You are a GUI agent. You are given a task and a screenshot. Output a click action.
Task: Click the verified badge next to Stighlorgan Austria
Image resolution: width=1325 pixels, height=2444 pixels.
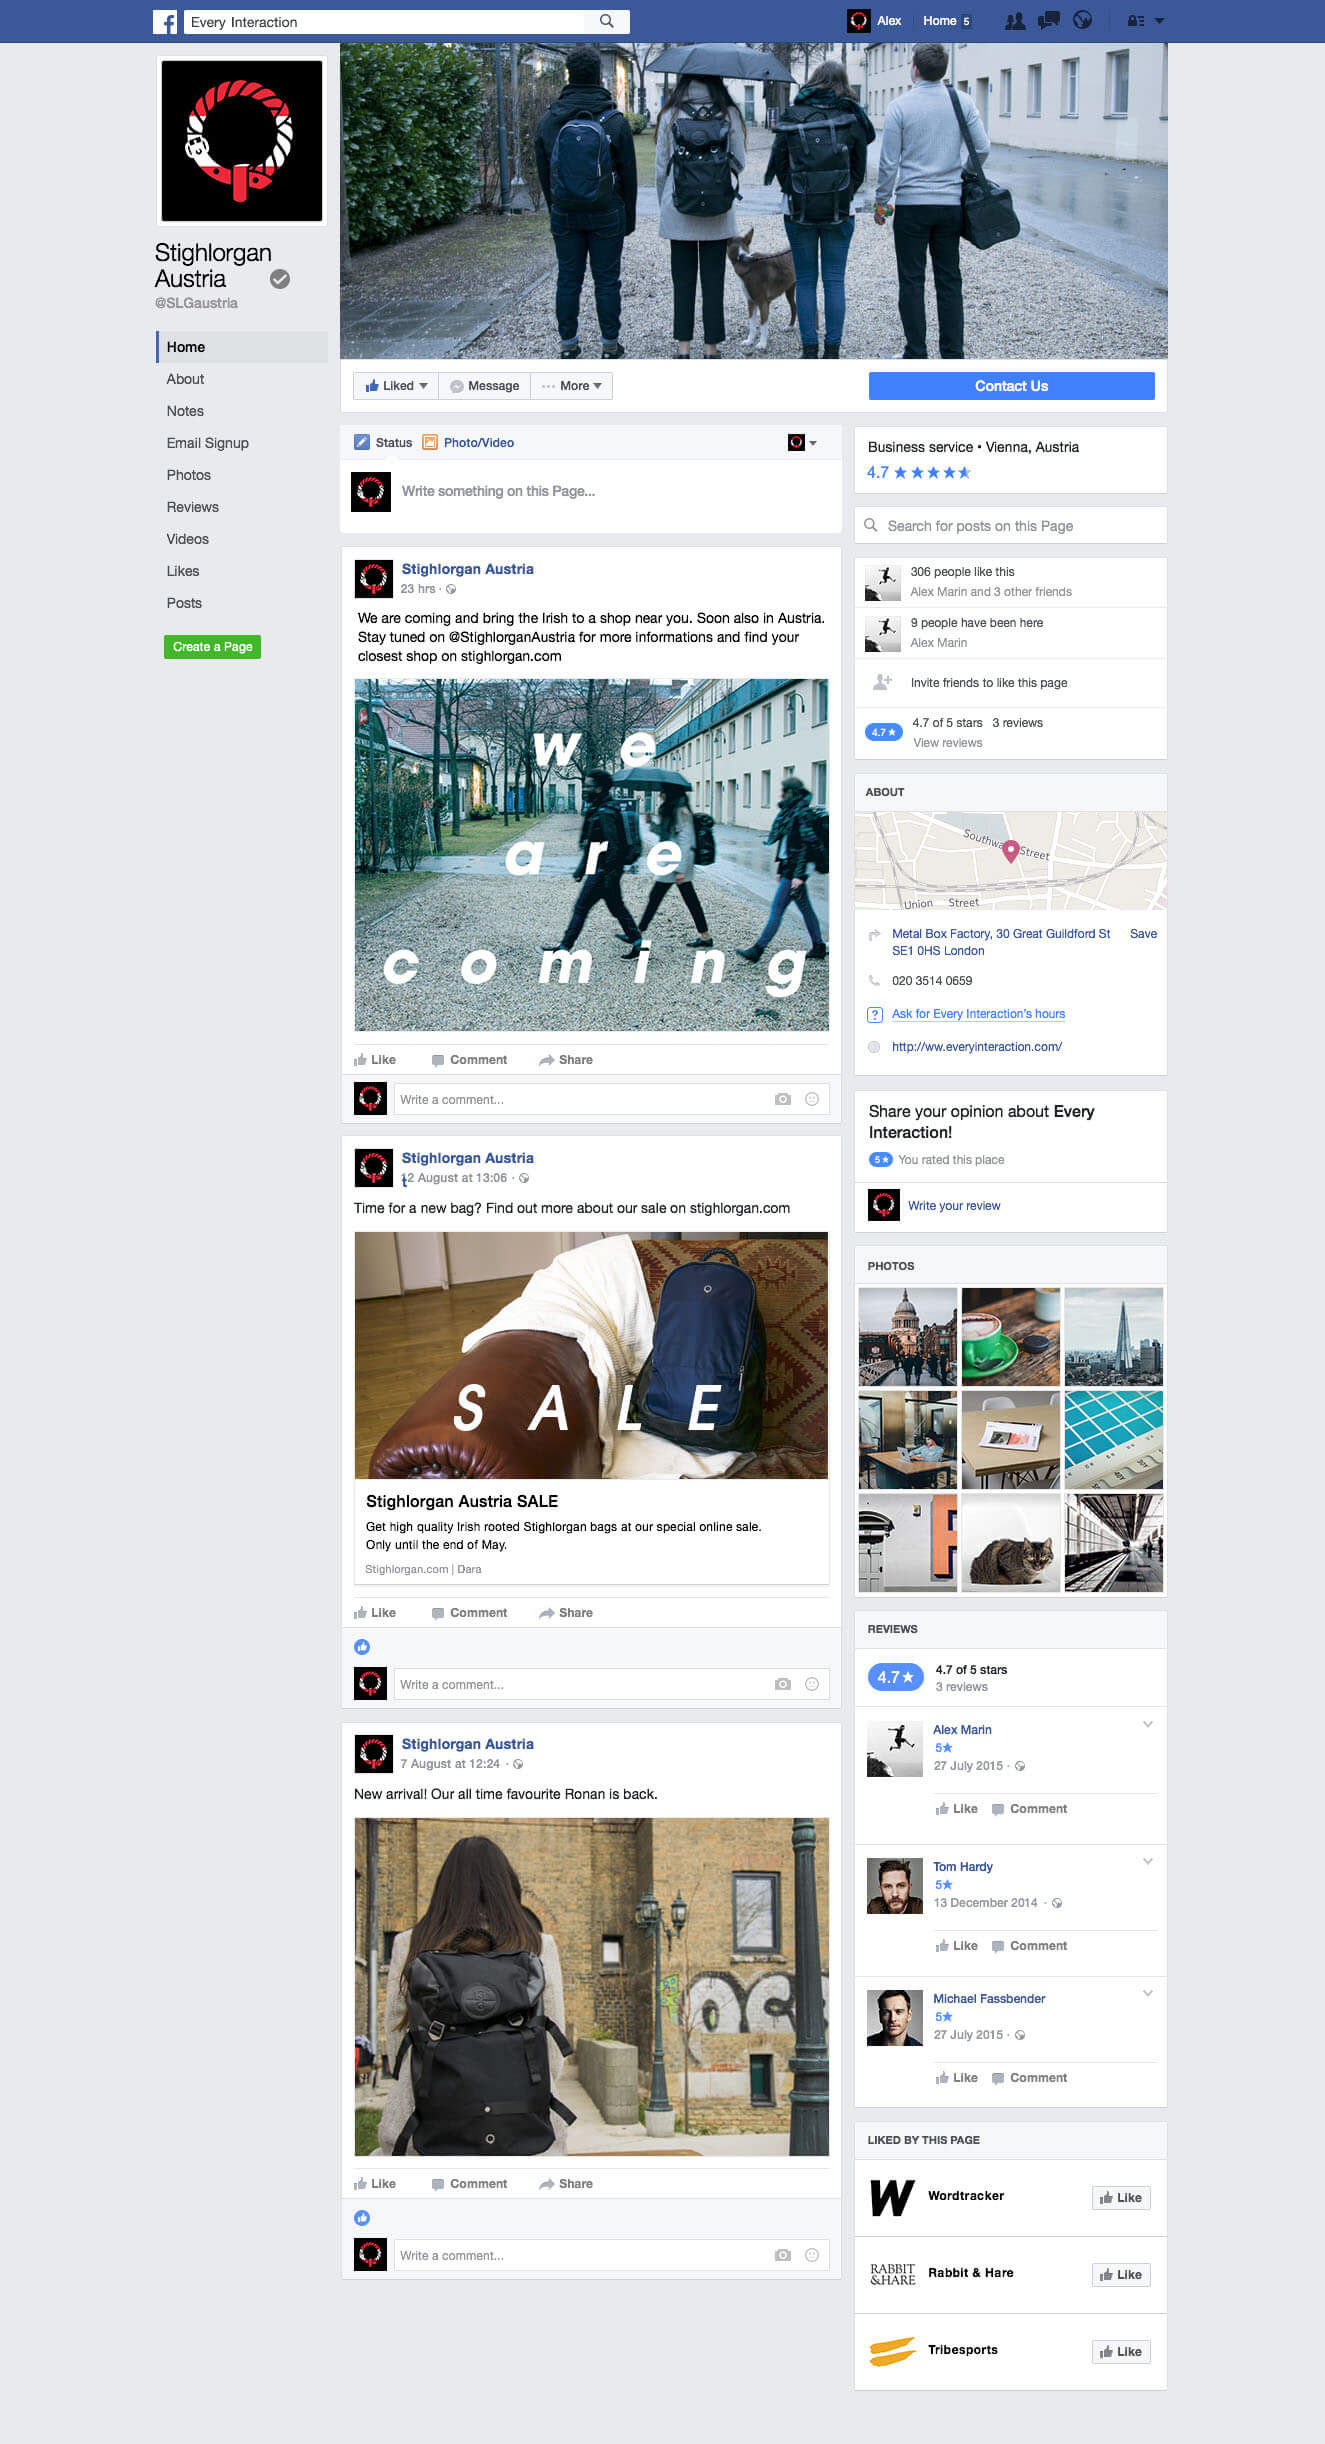[x=280, y=279]
